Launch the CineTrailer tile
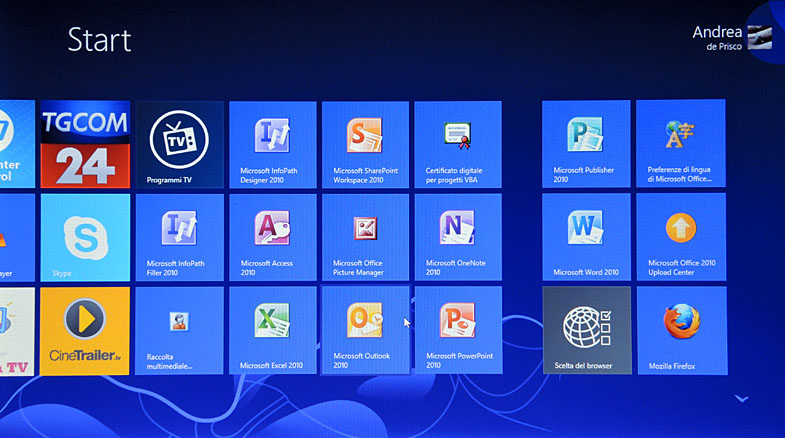The height and width of the screenshot is (438, 785). coord(85,331)
